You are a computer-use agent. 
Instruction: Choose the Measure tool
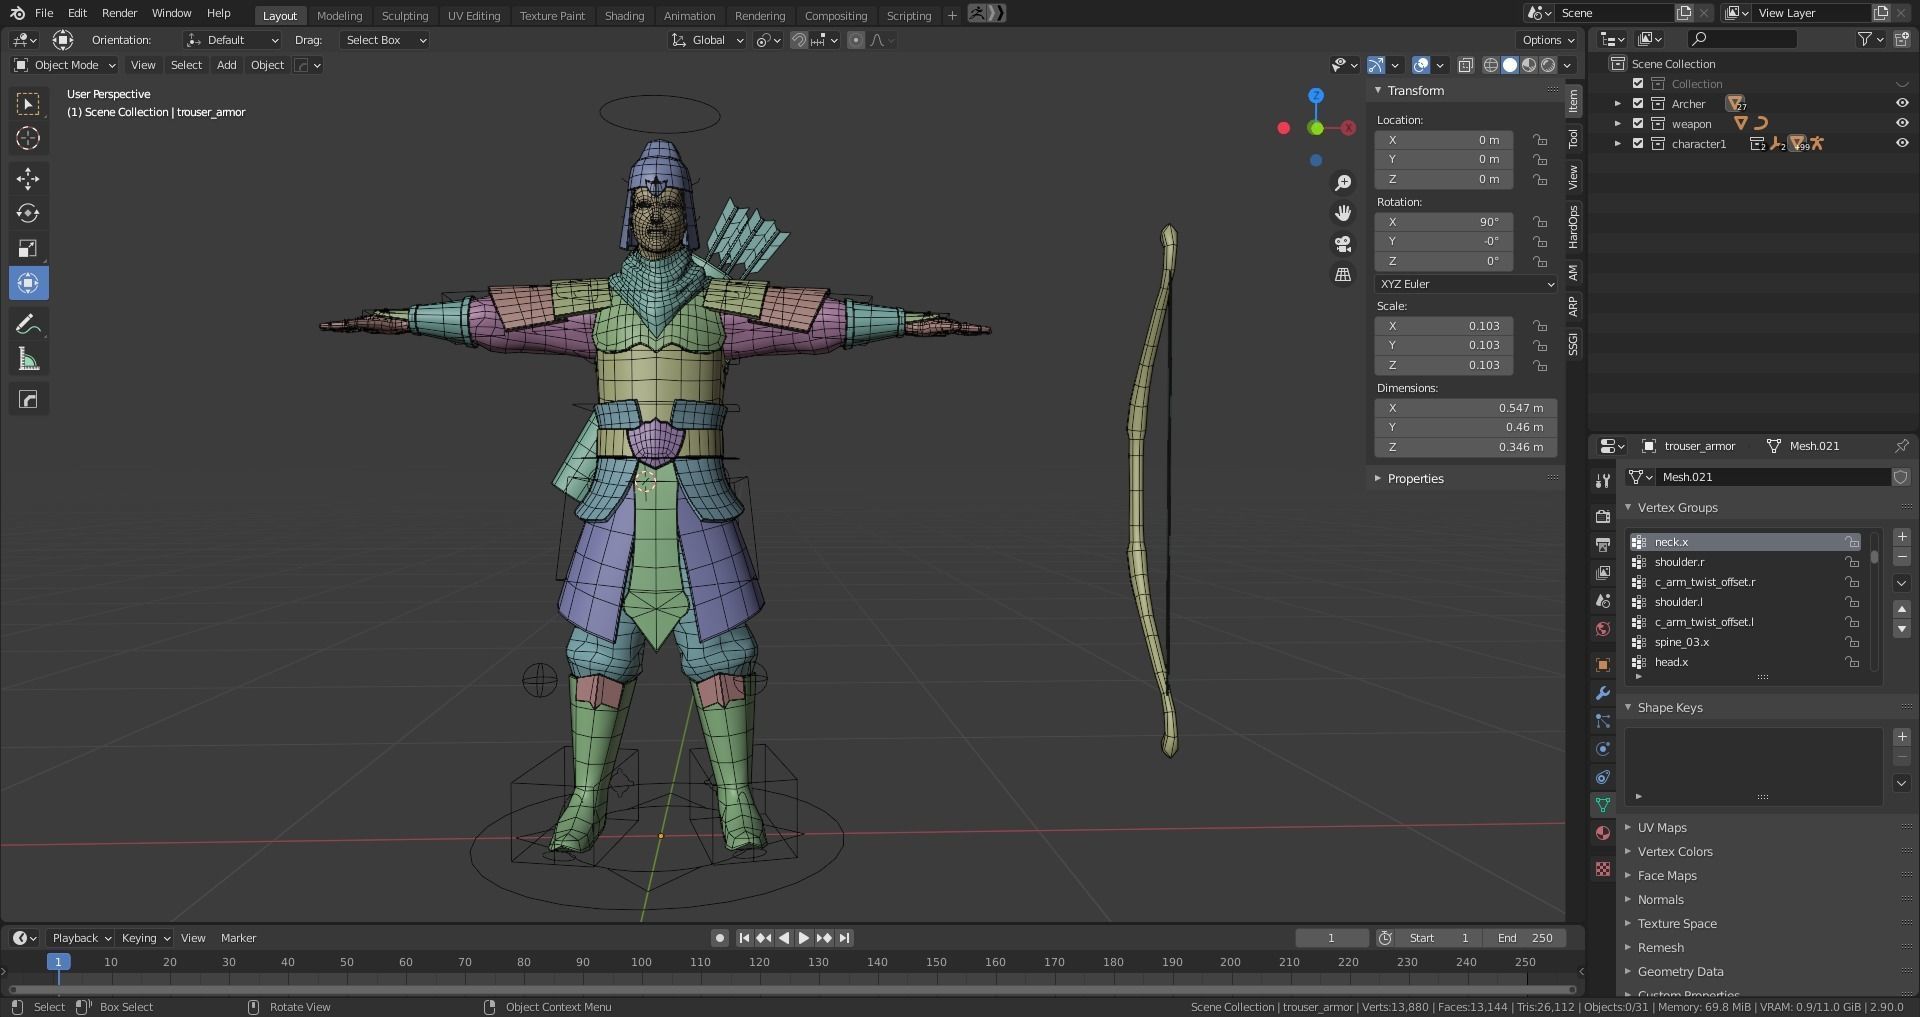tap(28, 359)
